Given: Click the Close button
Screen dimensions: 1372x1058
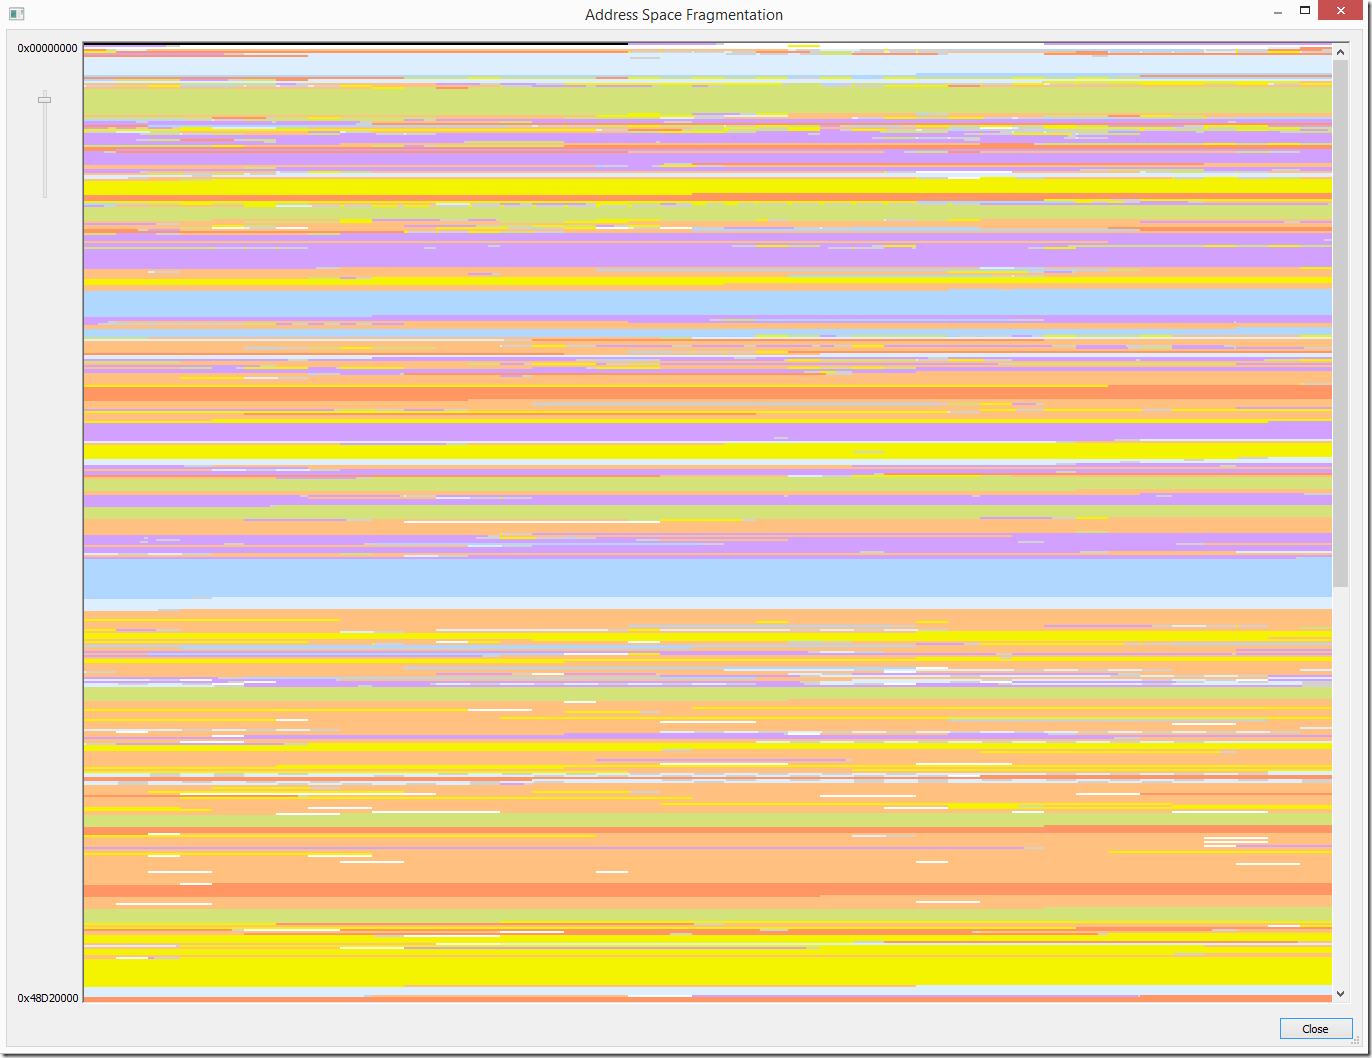Looking at the screenshot, I should 1314,1028.
